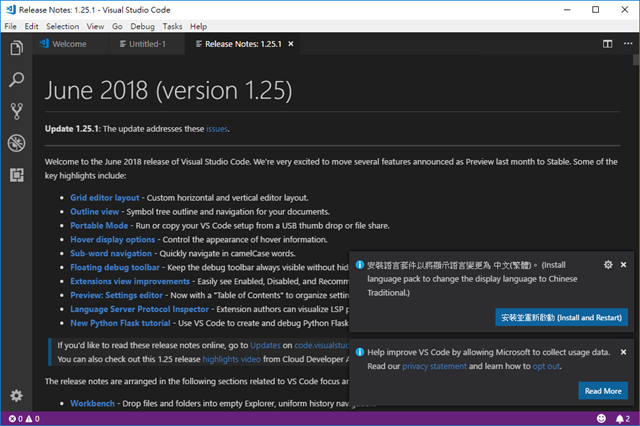This screenshot has width=640, height=426.
Task: Open the File menu
Action: [11, 26]
